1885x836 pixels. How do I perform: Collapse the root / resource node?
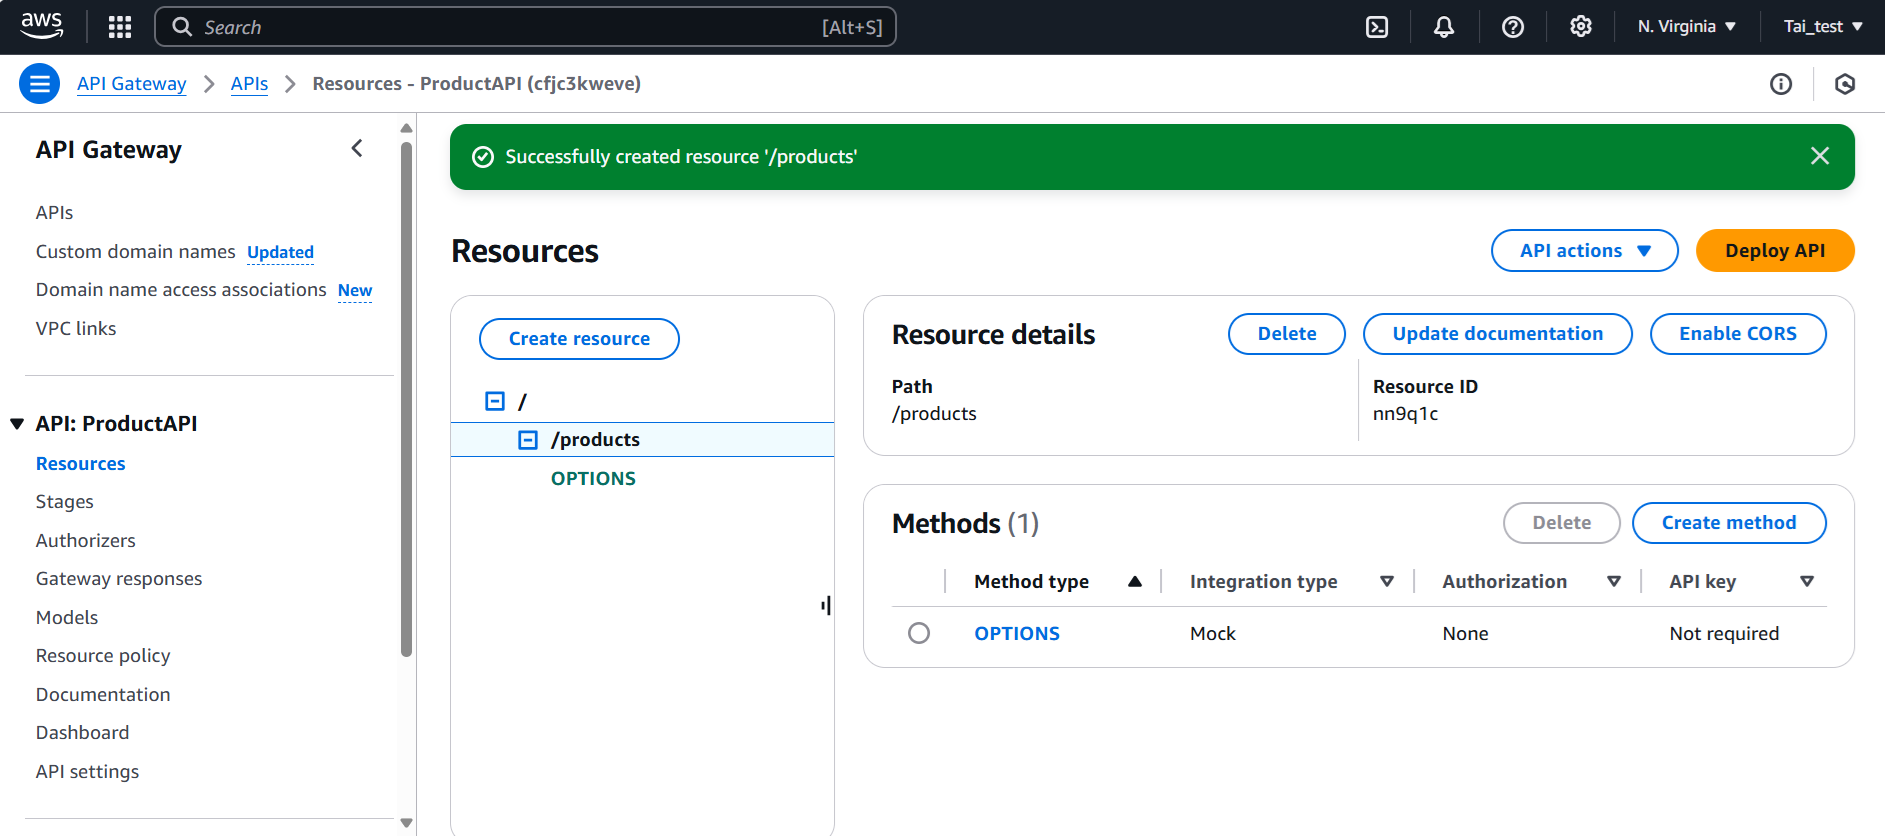495,401
